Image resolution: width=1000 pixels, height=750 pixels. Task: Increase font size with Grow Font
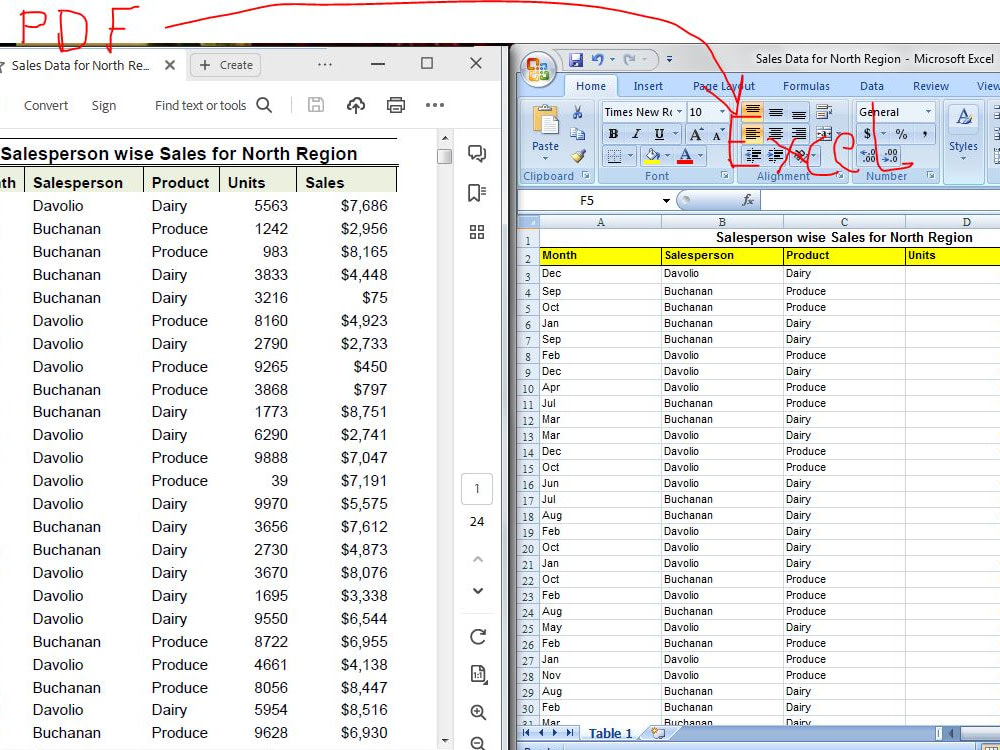click(696, 134)
